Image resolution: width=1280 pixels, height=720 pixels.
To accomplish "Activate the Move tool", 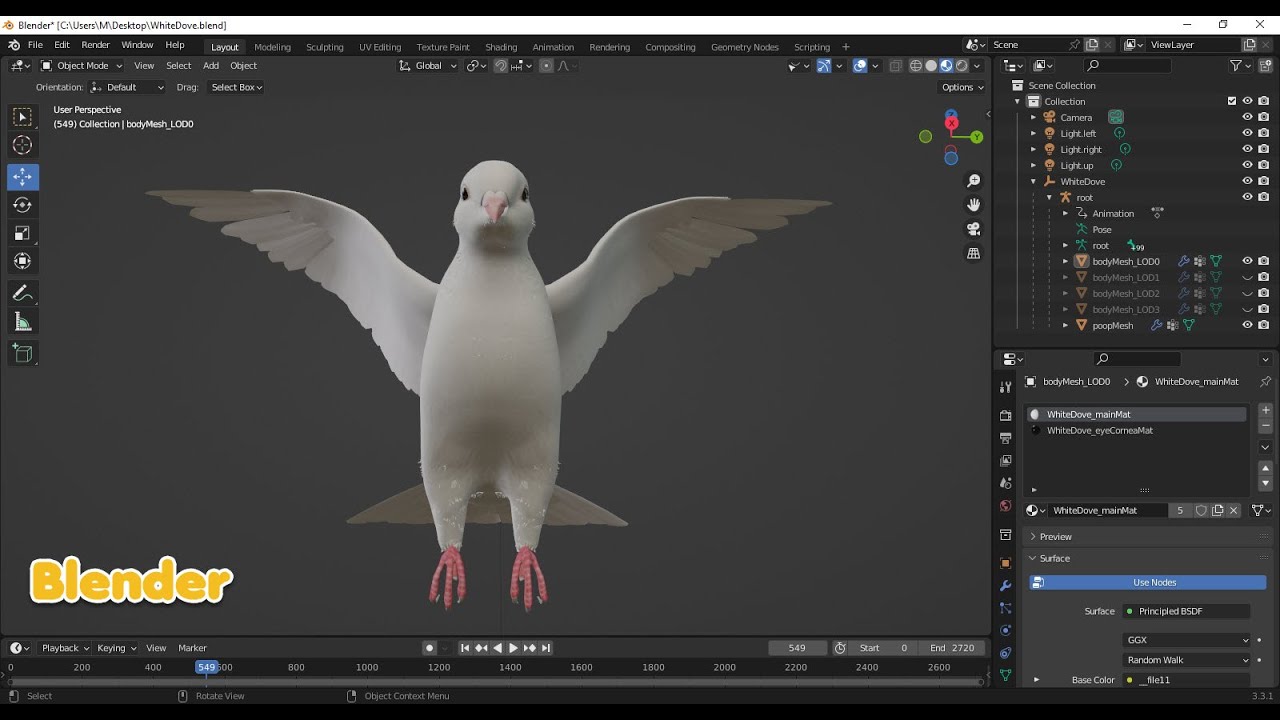I will coord(22,177).
